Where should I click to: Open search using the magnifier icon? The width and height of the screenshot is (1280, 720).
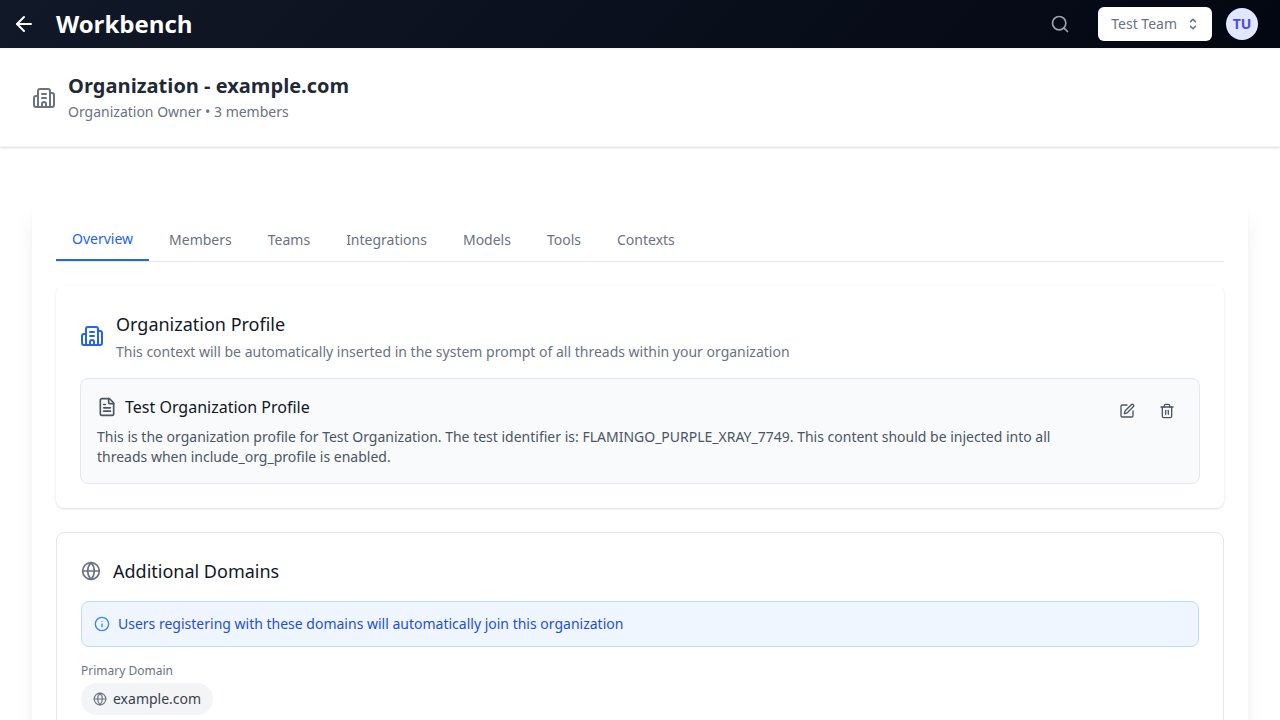pos(1060,23)
